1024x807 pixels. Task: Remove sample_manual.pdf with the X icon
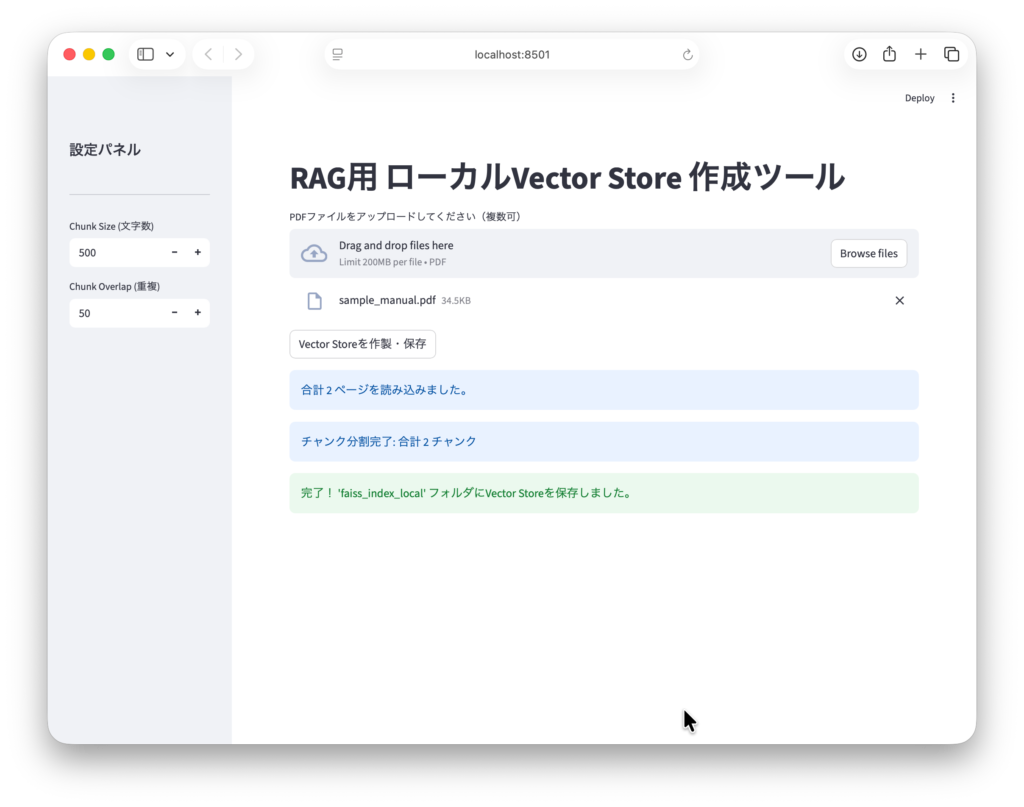click(899, 301)
